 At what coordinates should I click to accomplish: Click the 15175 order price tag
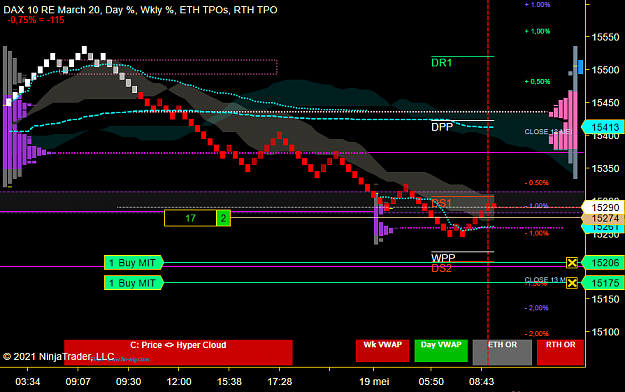point(603,283)
